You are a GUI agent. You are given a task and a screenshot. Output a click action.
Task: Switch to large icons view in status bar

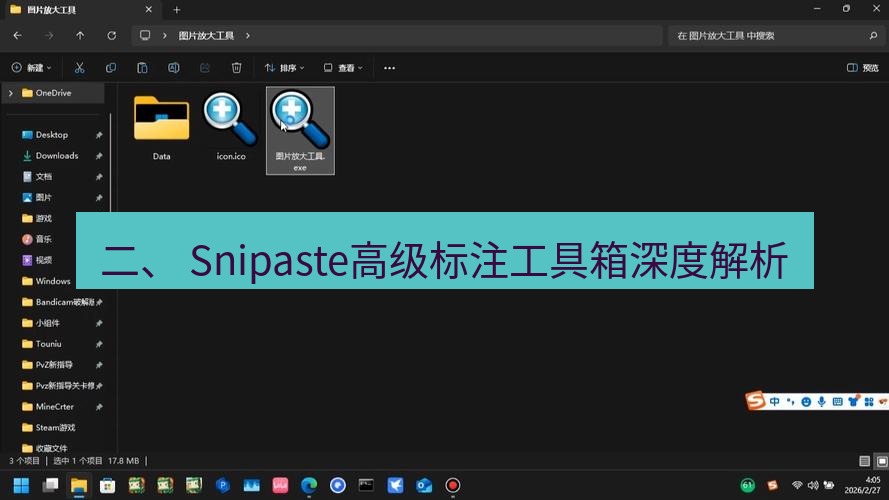tap(882, 461)
